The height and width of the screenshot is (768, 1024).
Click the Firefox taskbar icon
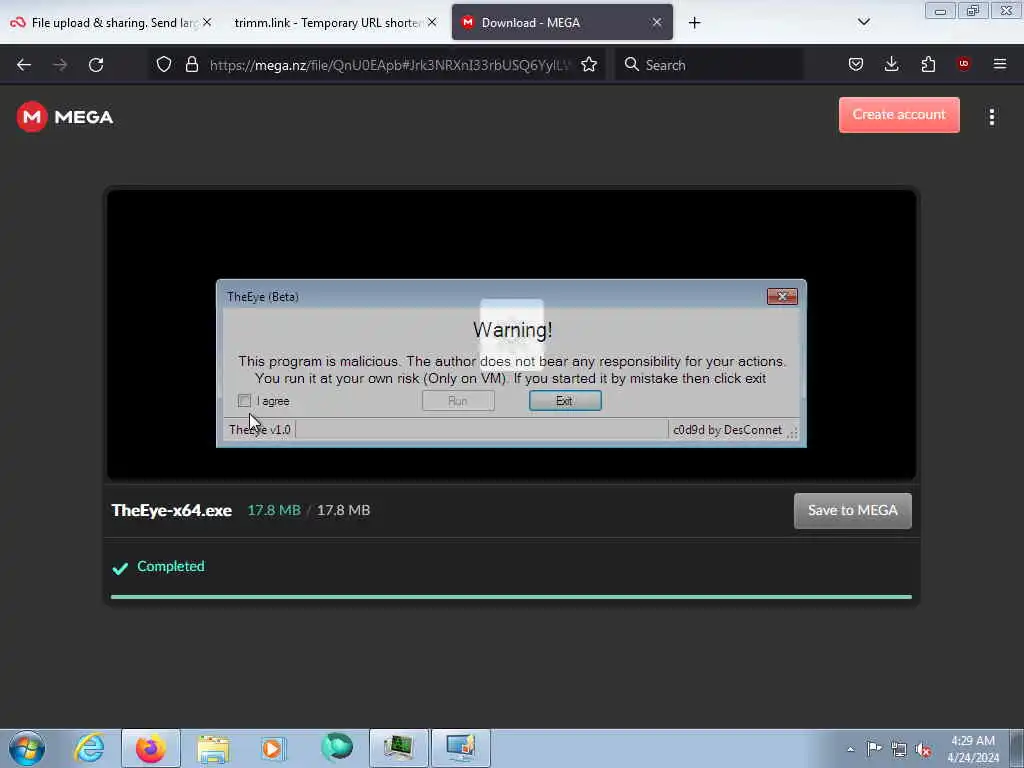[151, 748]
